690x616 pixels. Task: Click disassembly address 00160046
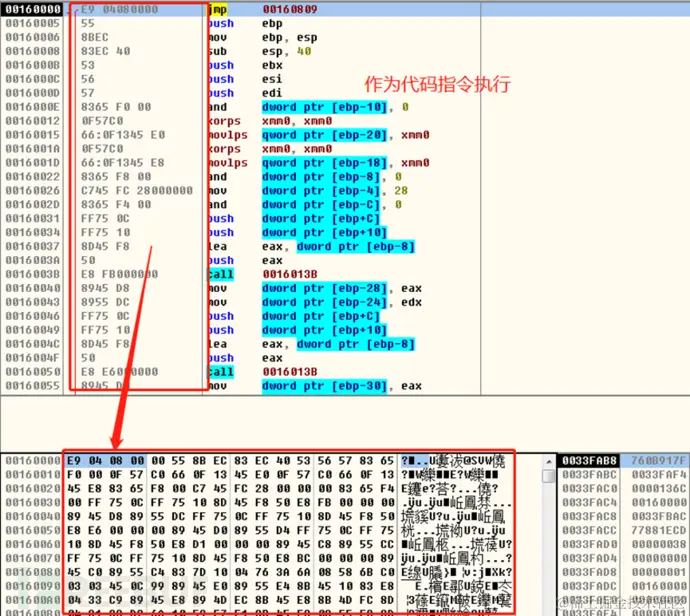coord(33,316)
